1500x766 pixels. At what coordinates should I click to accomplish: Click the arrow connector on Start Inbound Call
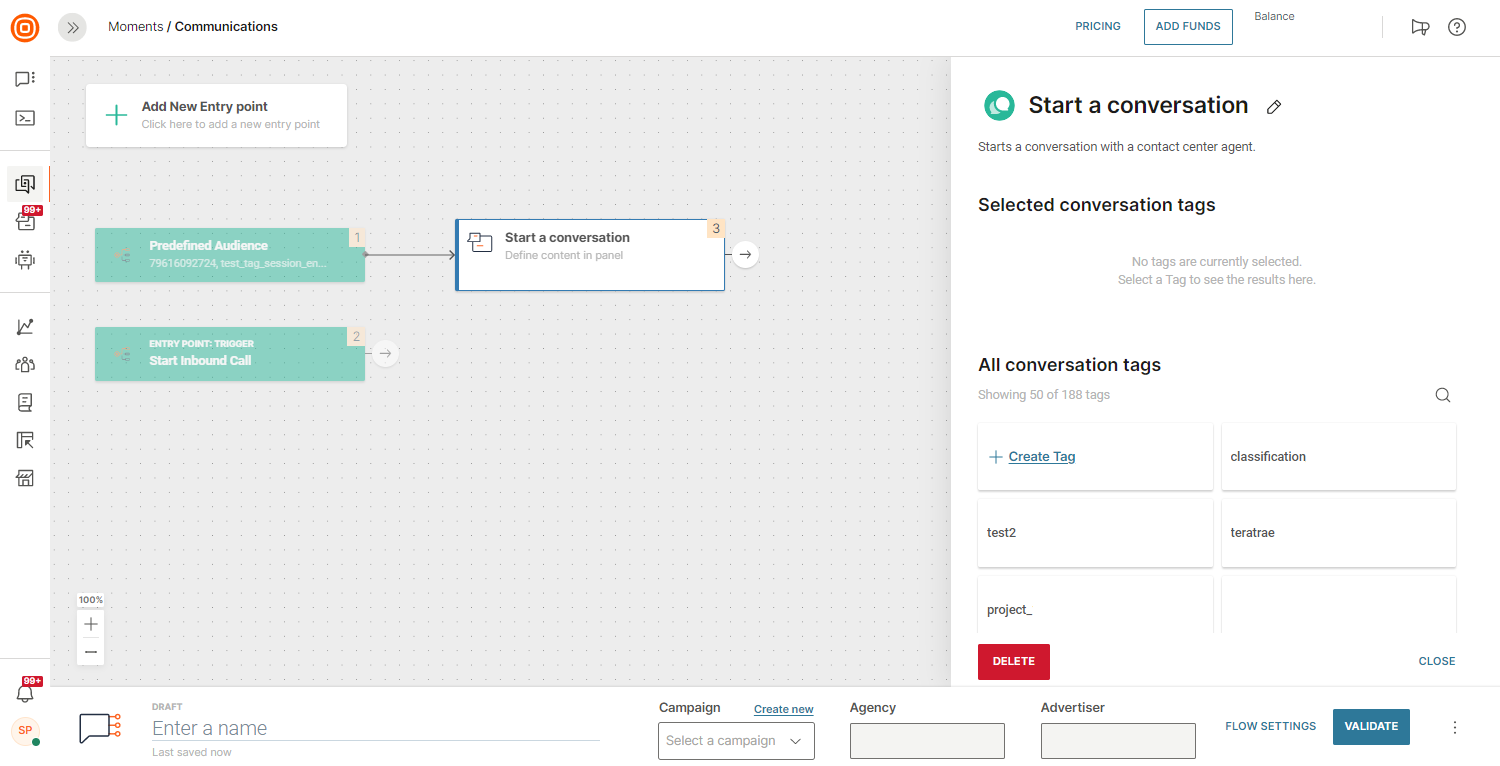tap(385, 353)
